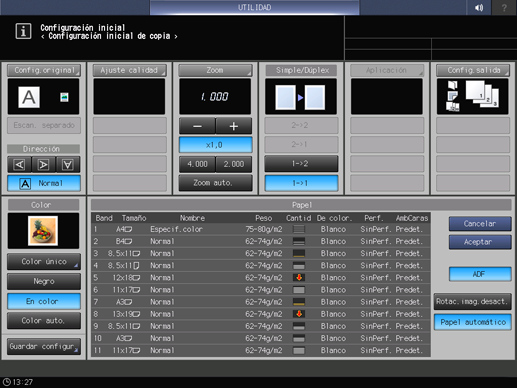Select tray 8 13x19 paper row
517x388 pixels.
tap(261, 314)
